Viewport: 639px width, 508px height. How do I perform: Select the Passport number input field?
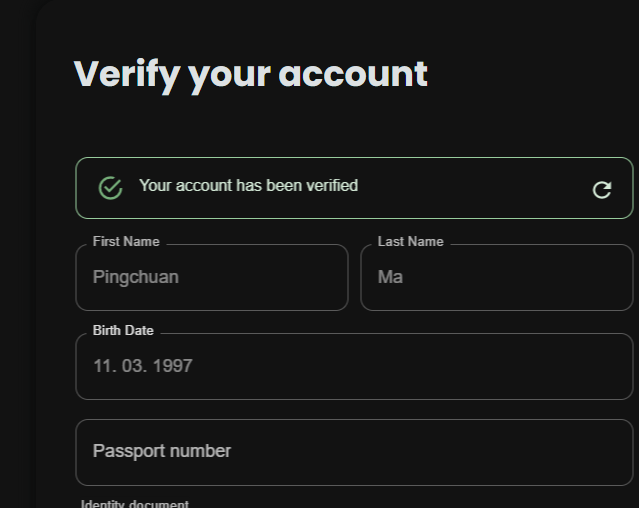[400, 452]
